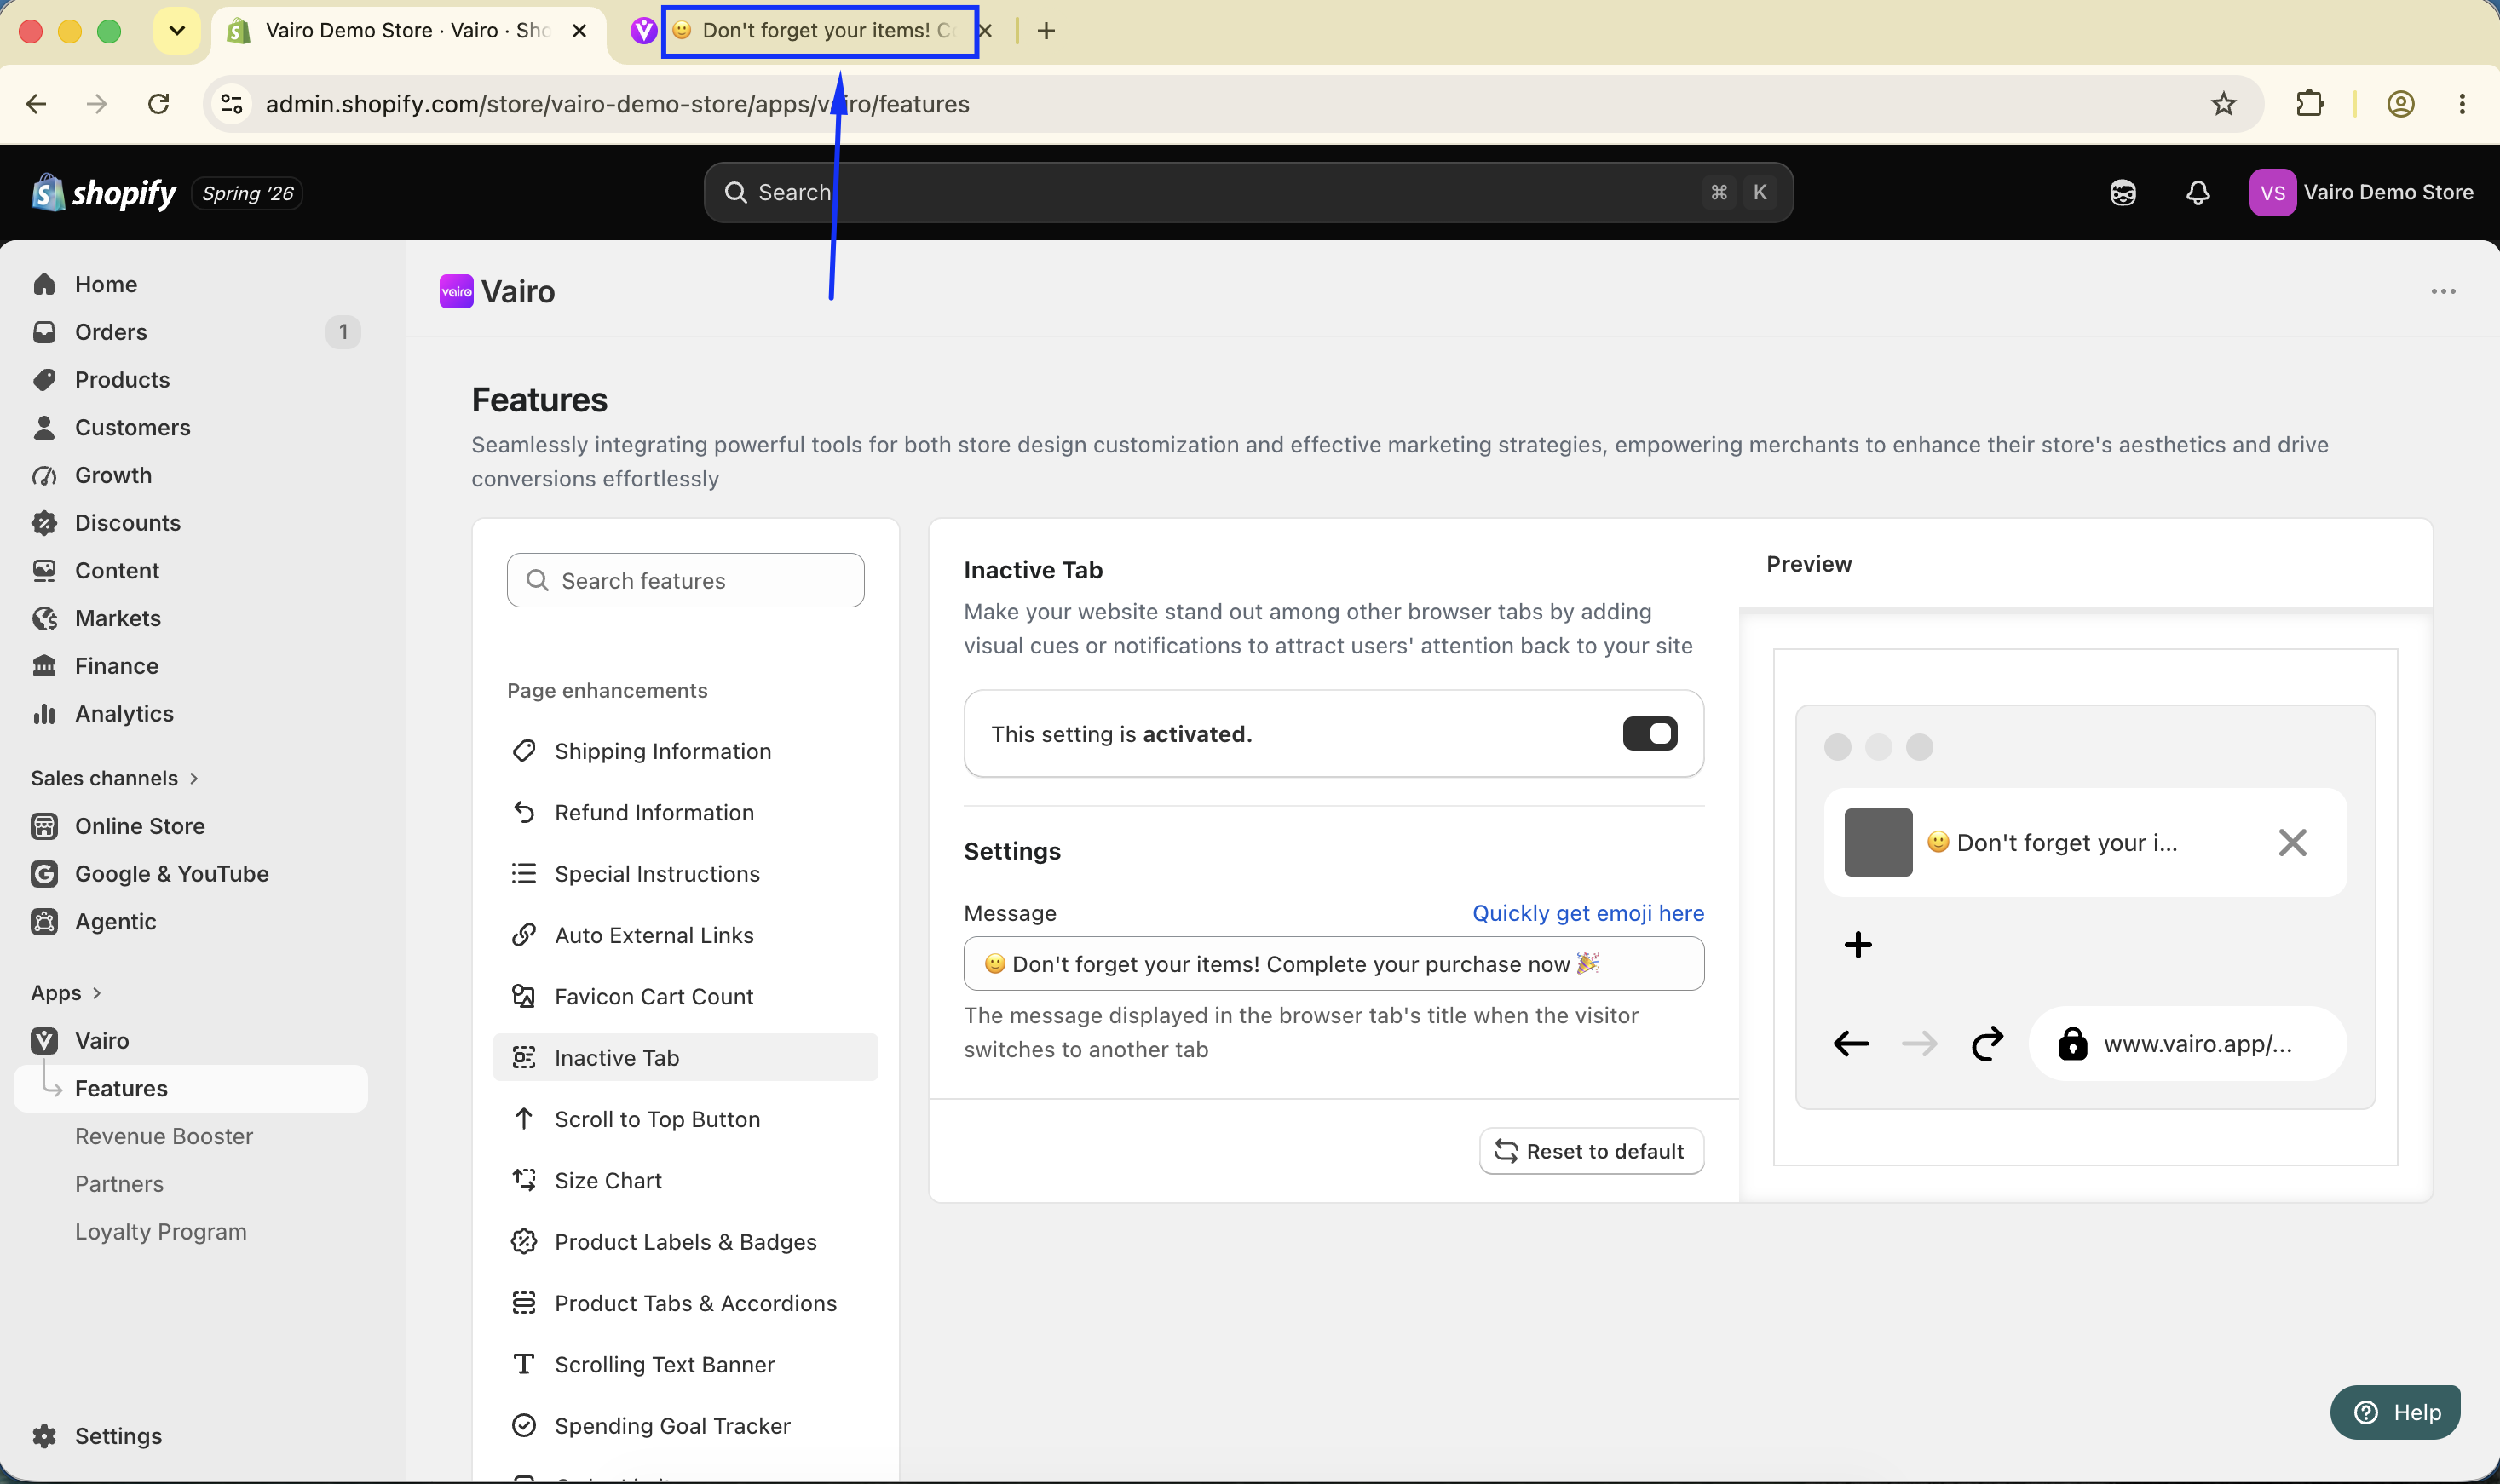The height and width of the screenshot is (1484, 2500).
Task: Open Discounts section
Action: tap(190, 523)
